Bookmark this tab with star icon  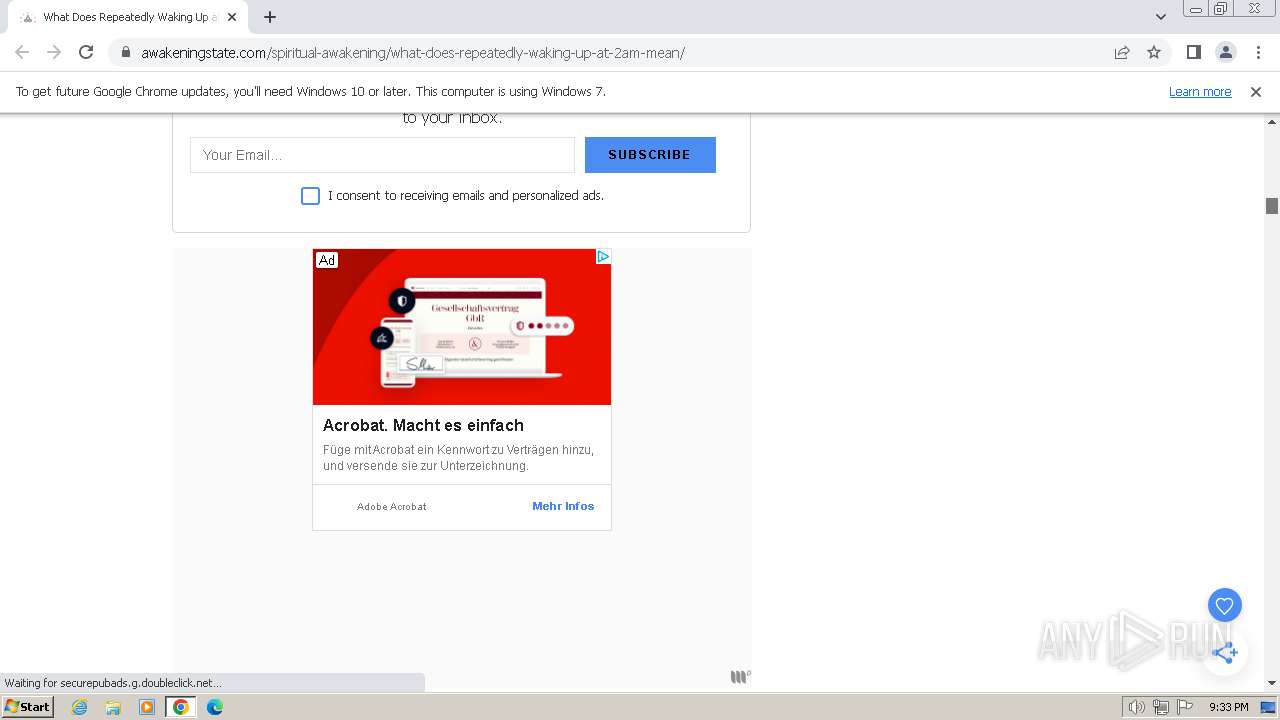click(1154, 52)
